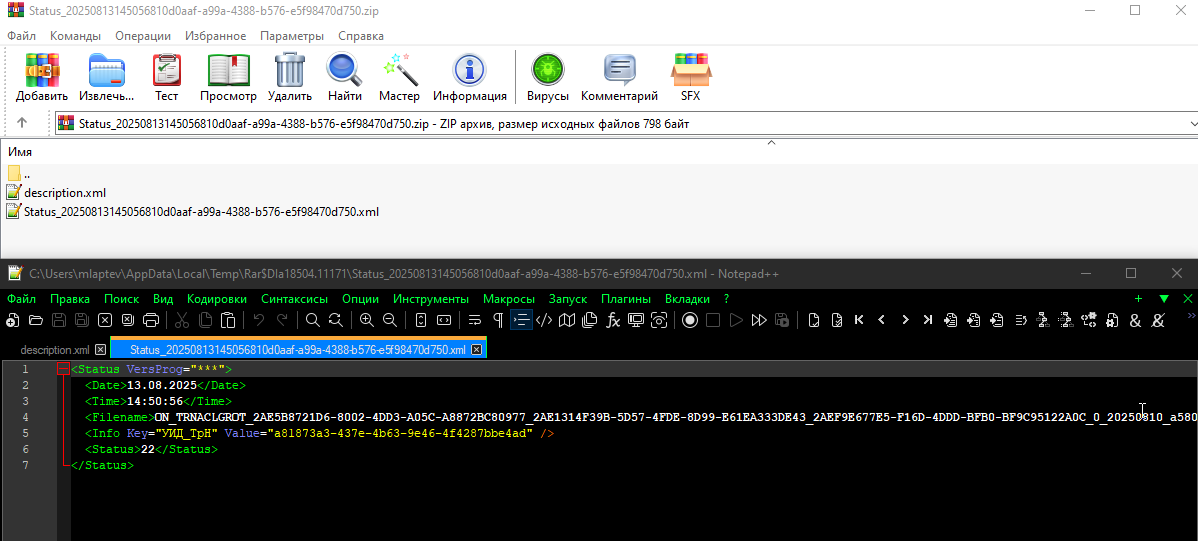The width and height of the screenshot is (1198, 541).
Task: Close the description.xml tab with its X
Action: (x=100, y=350)
